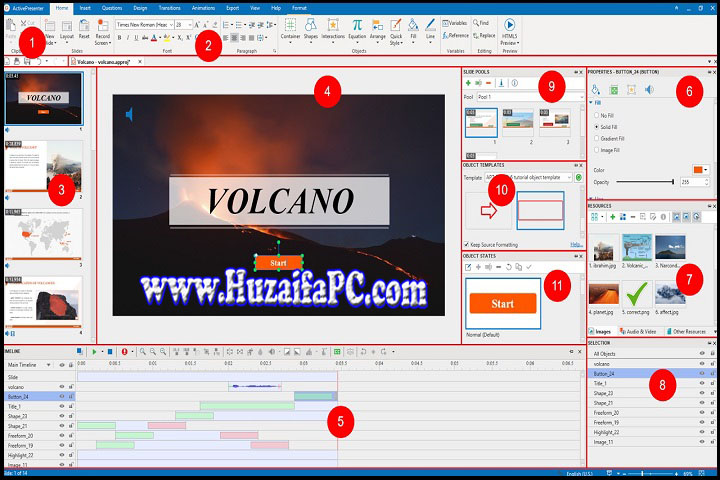Click the red record narration button in timeline

coord(124,352)
